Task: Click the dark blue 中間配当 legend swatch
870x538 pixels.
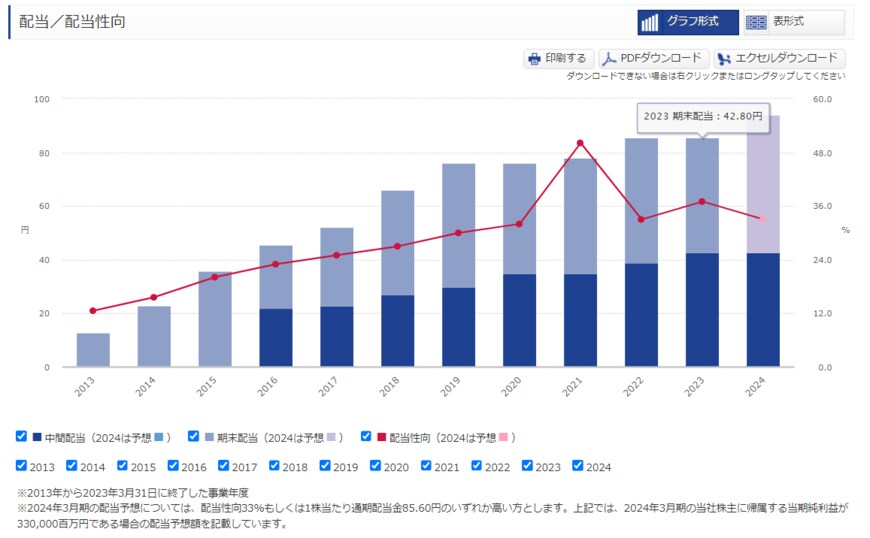Action: pyautogui.click(x=37, y=438)
